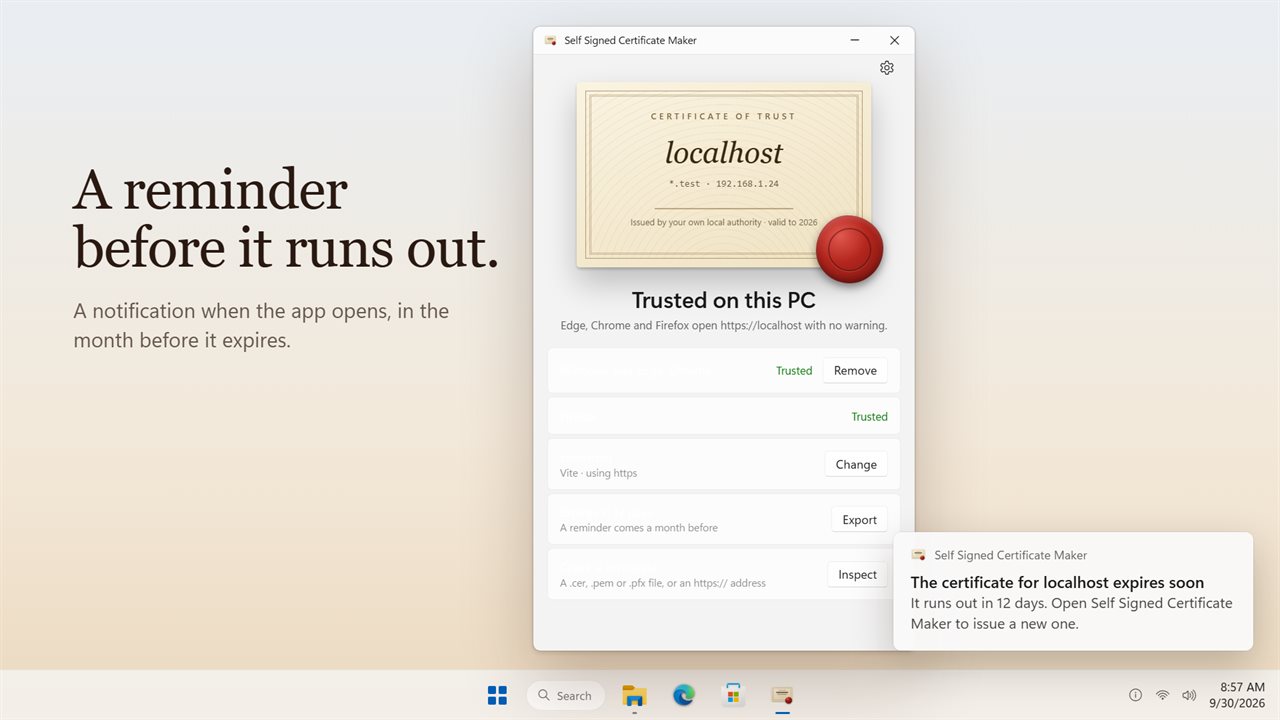Click the localhost certificate card
Image resolution: width=1280 pixels, height=720 pixels.
click(x=724, y=175)
